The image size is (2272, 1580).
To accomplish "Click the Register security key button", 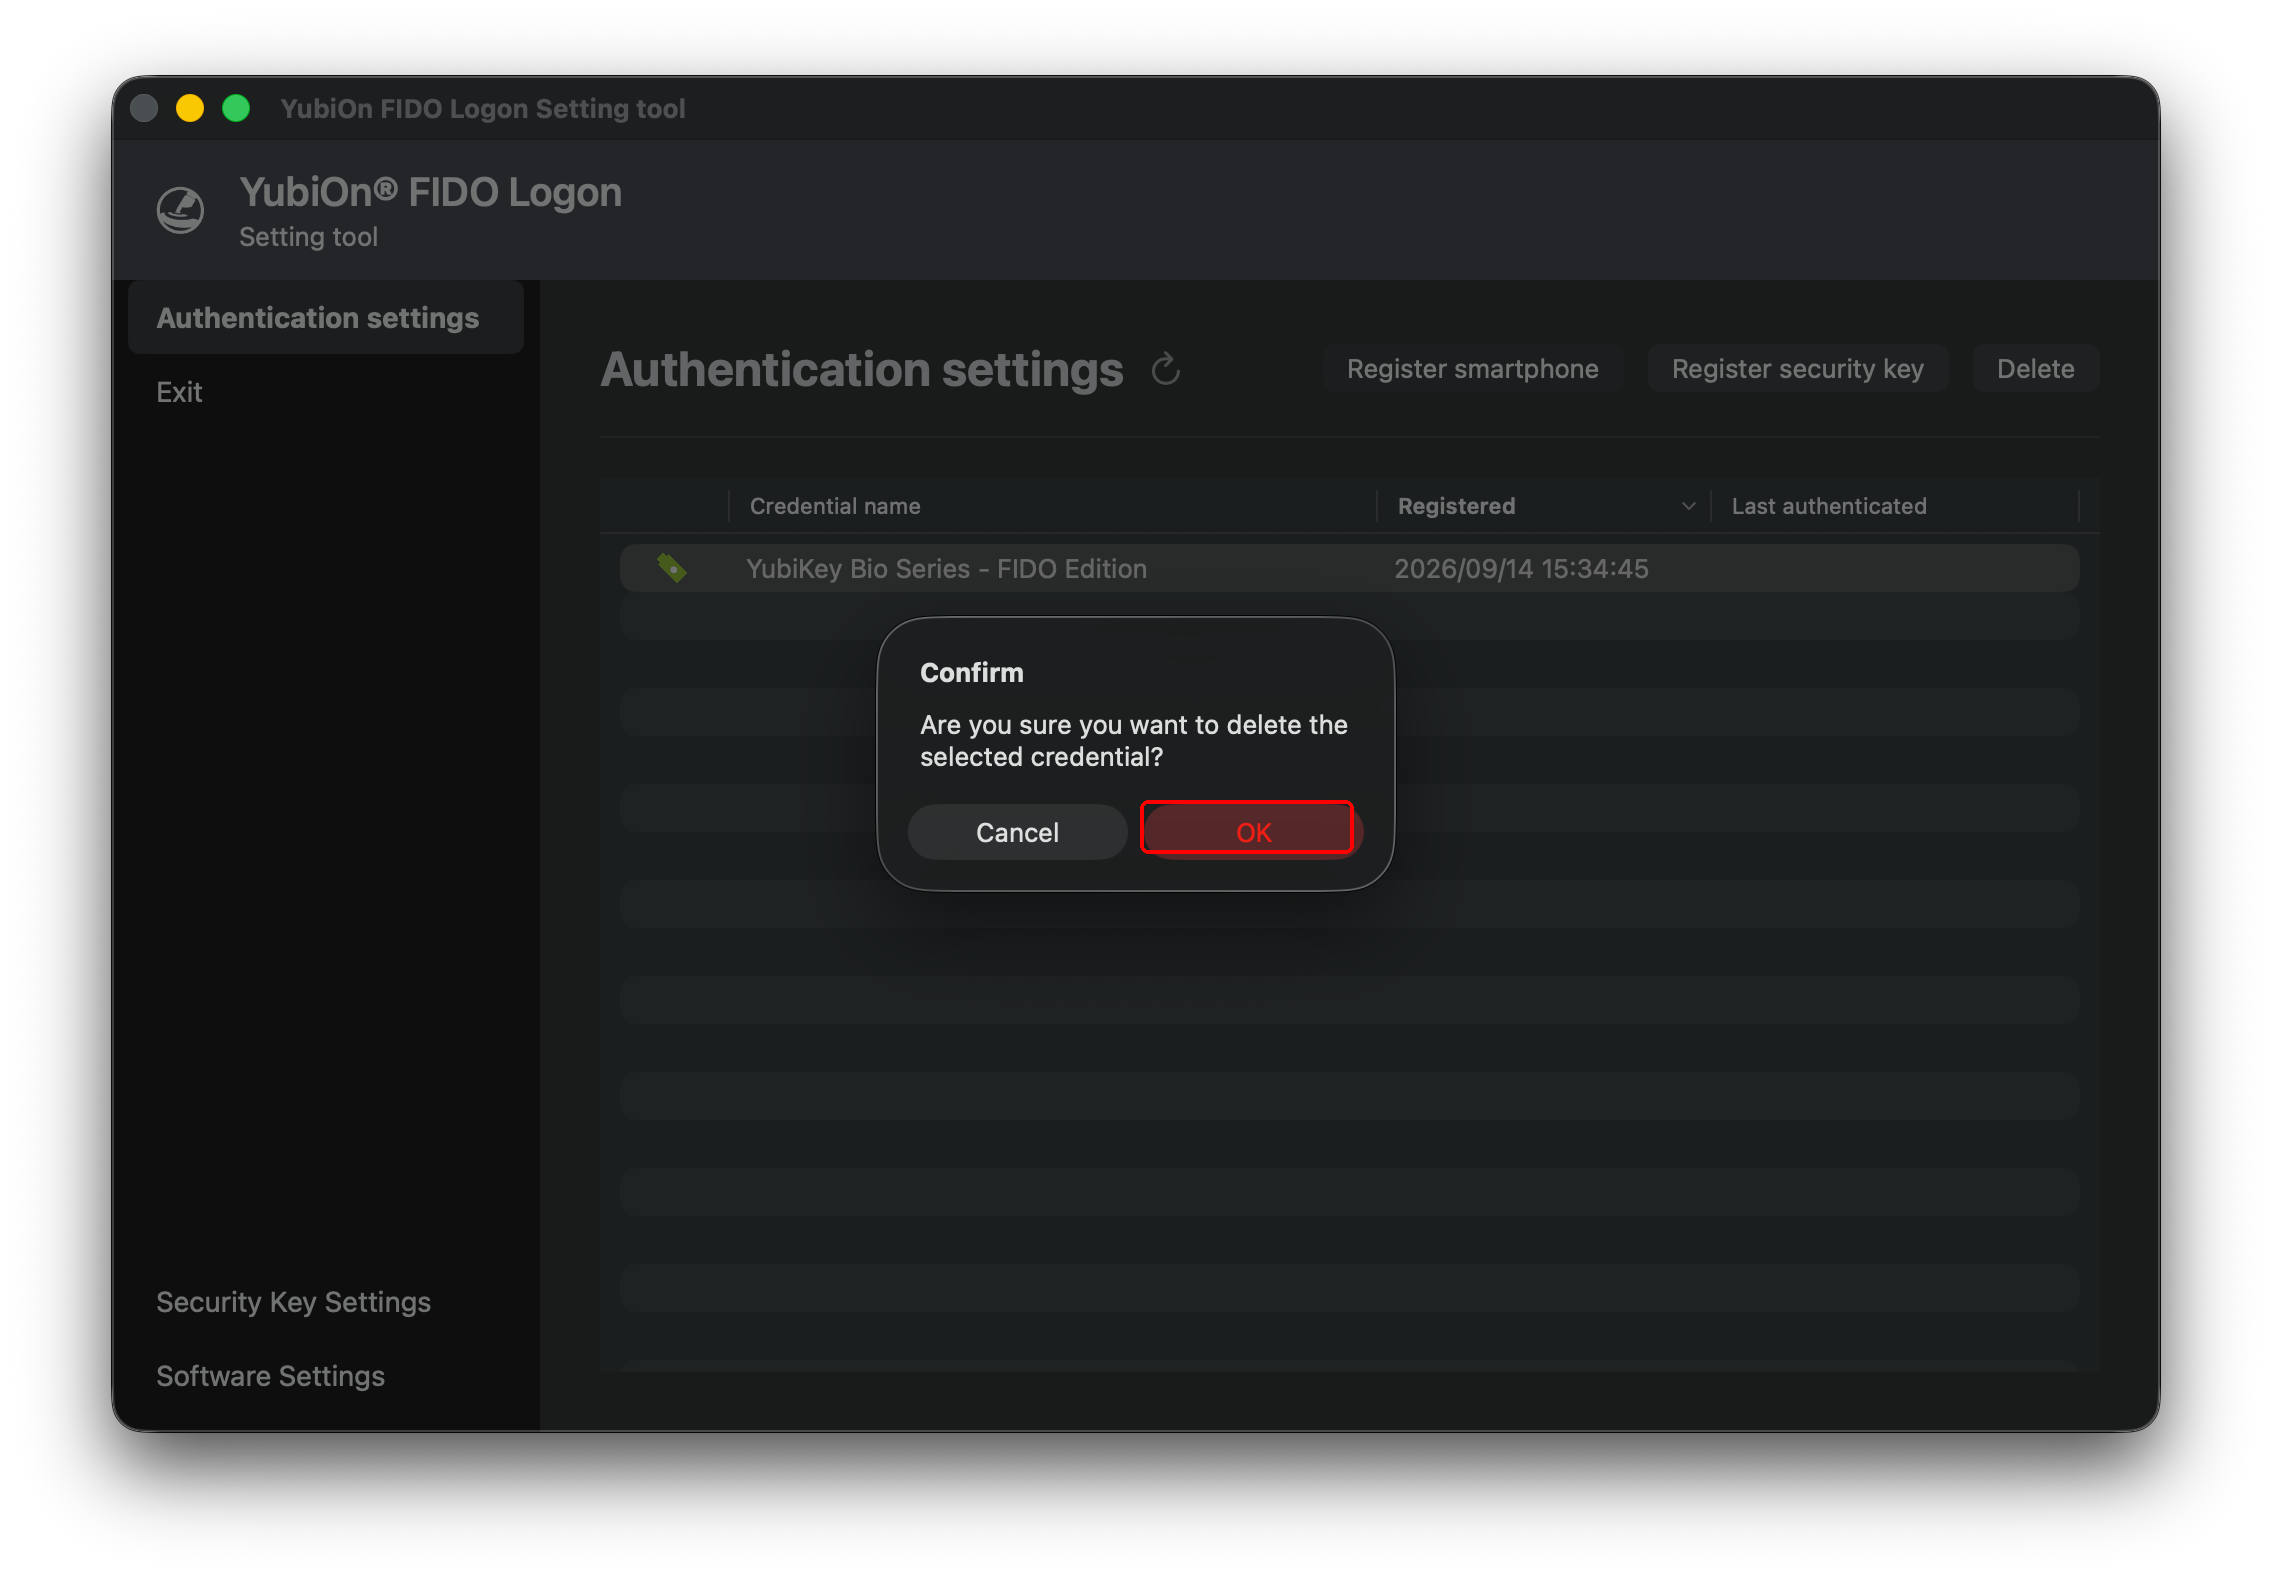I will tap(1797, 369).
